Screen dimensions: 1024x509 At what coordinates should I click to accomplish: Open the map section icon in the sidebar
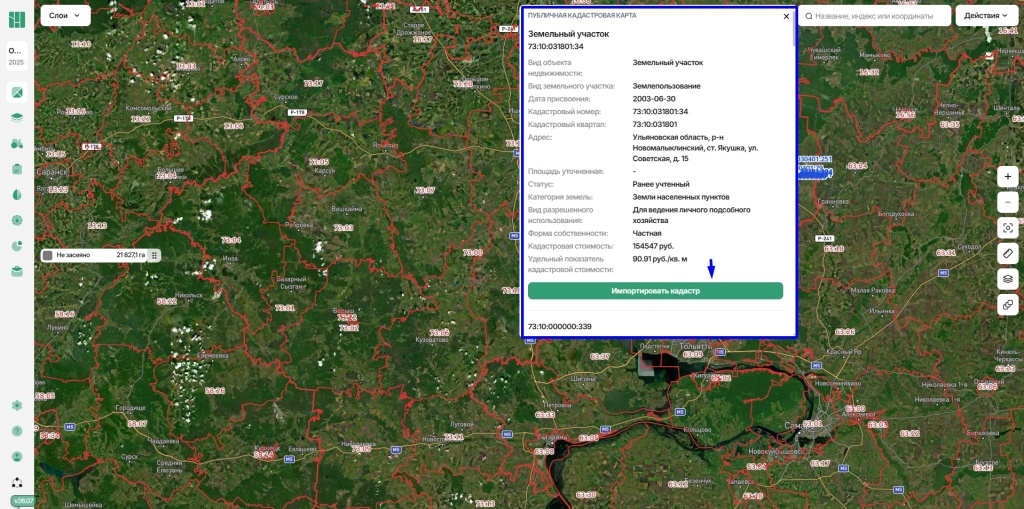coord(17,92)
